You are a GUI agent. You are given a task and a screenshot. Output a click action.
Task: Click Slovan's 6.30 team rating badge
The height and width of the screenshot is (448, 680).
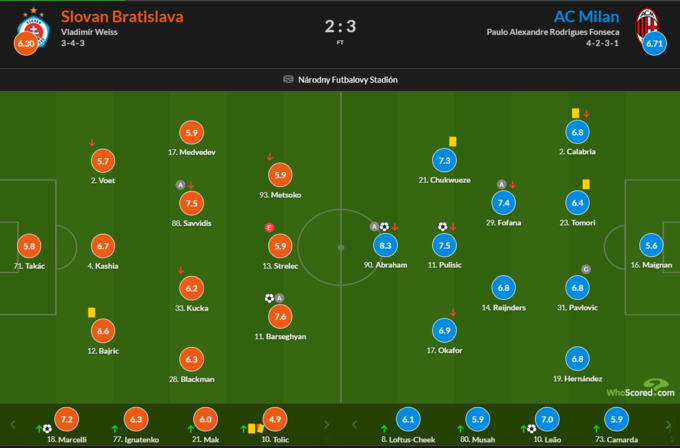(x=29, y=45)
